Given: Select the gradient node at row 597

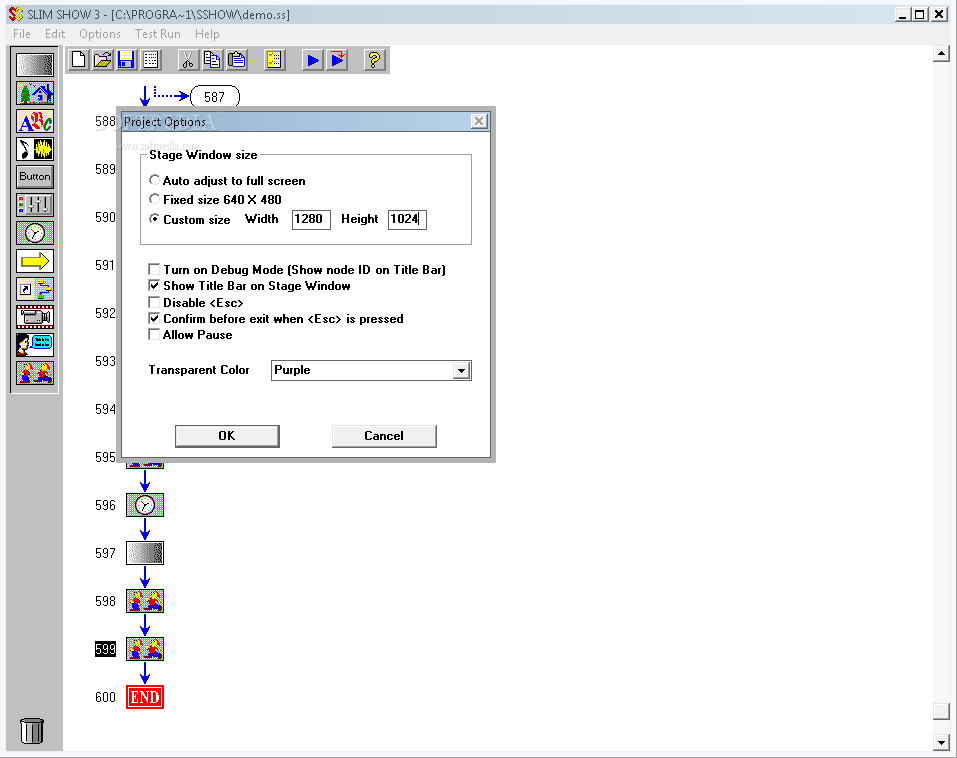Looking at the screenshot, I should (145, 553).
